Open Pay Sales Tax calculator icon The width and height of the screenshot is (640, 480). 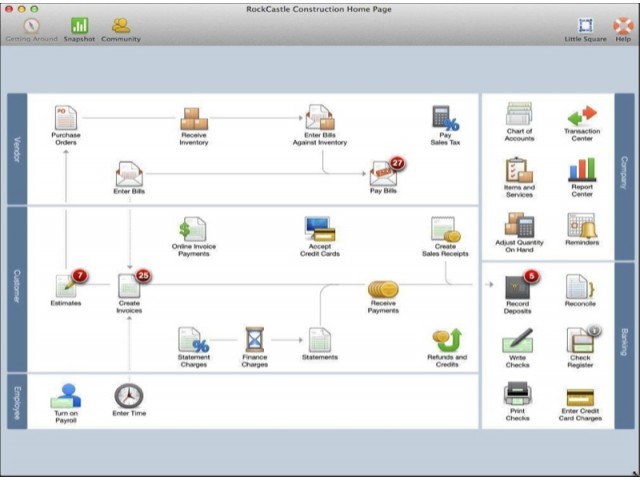tap(445, 118)
